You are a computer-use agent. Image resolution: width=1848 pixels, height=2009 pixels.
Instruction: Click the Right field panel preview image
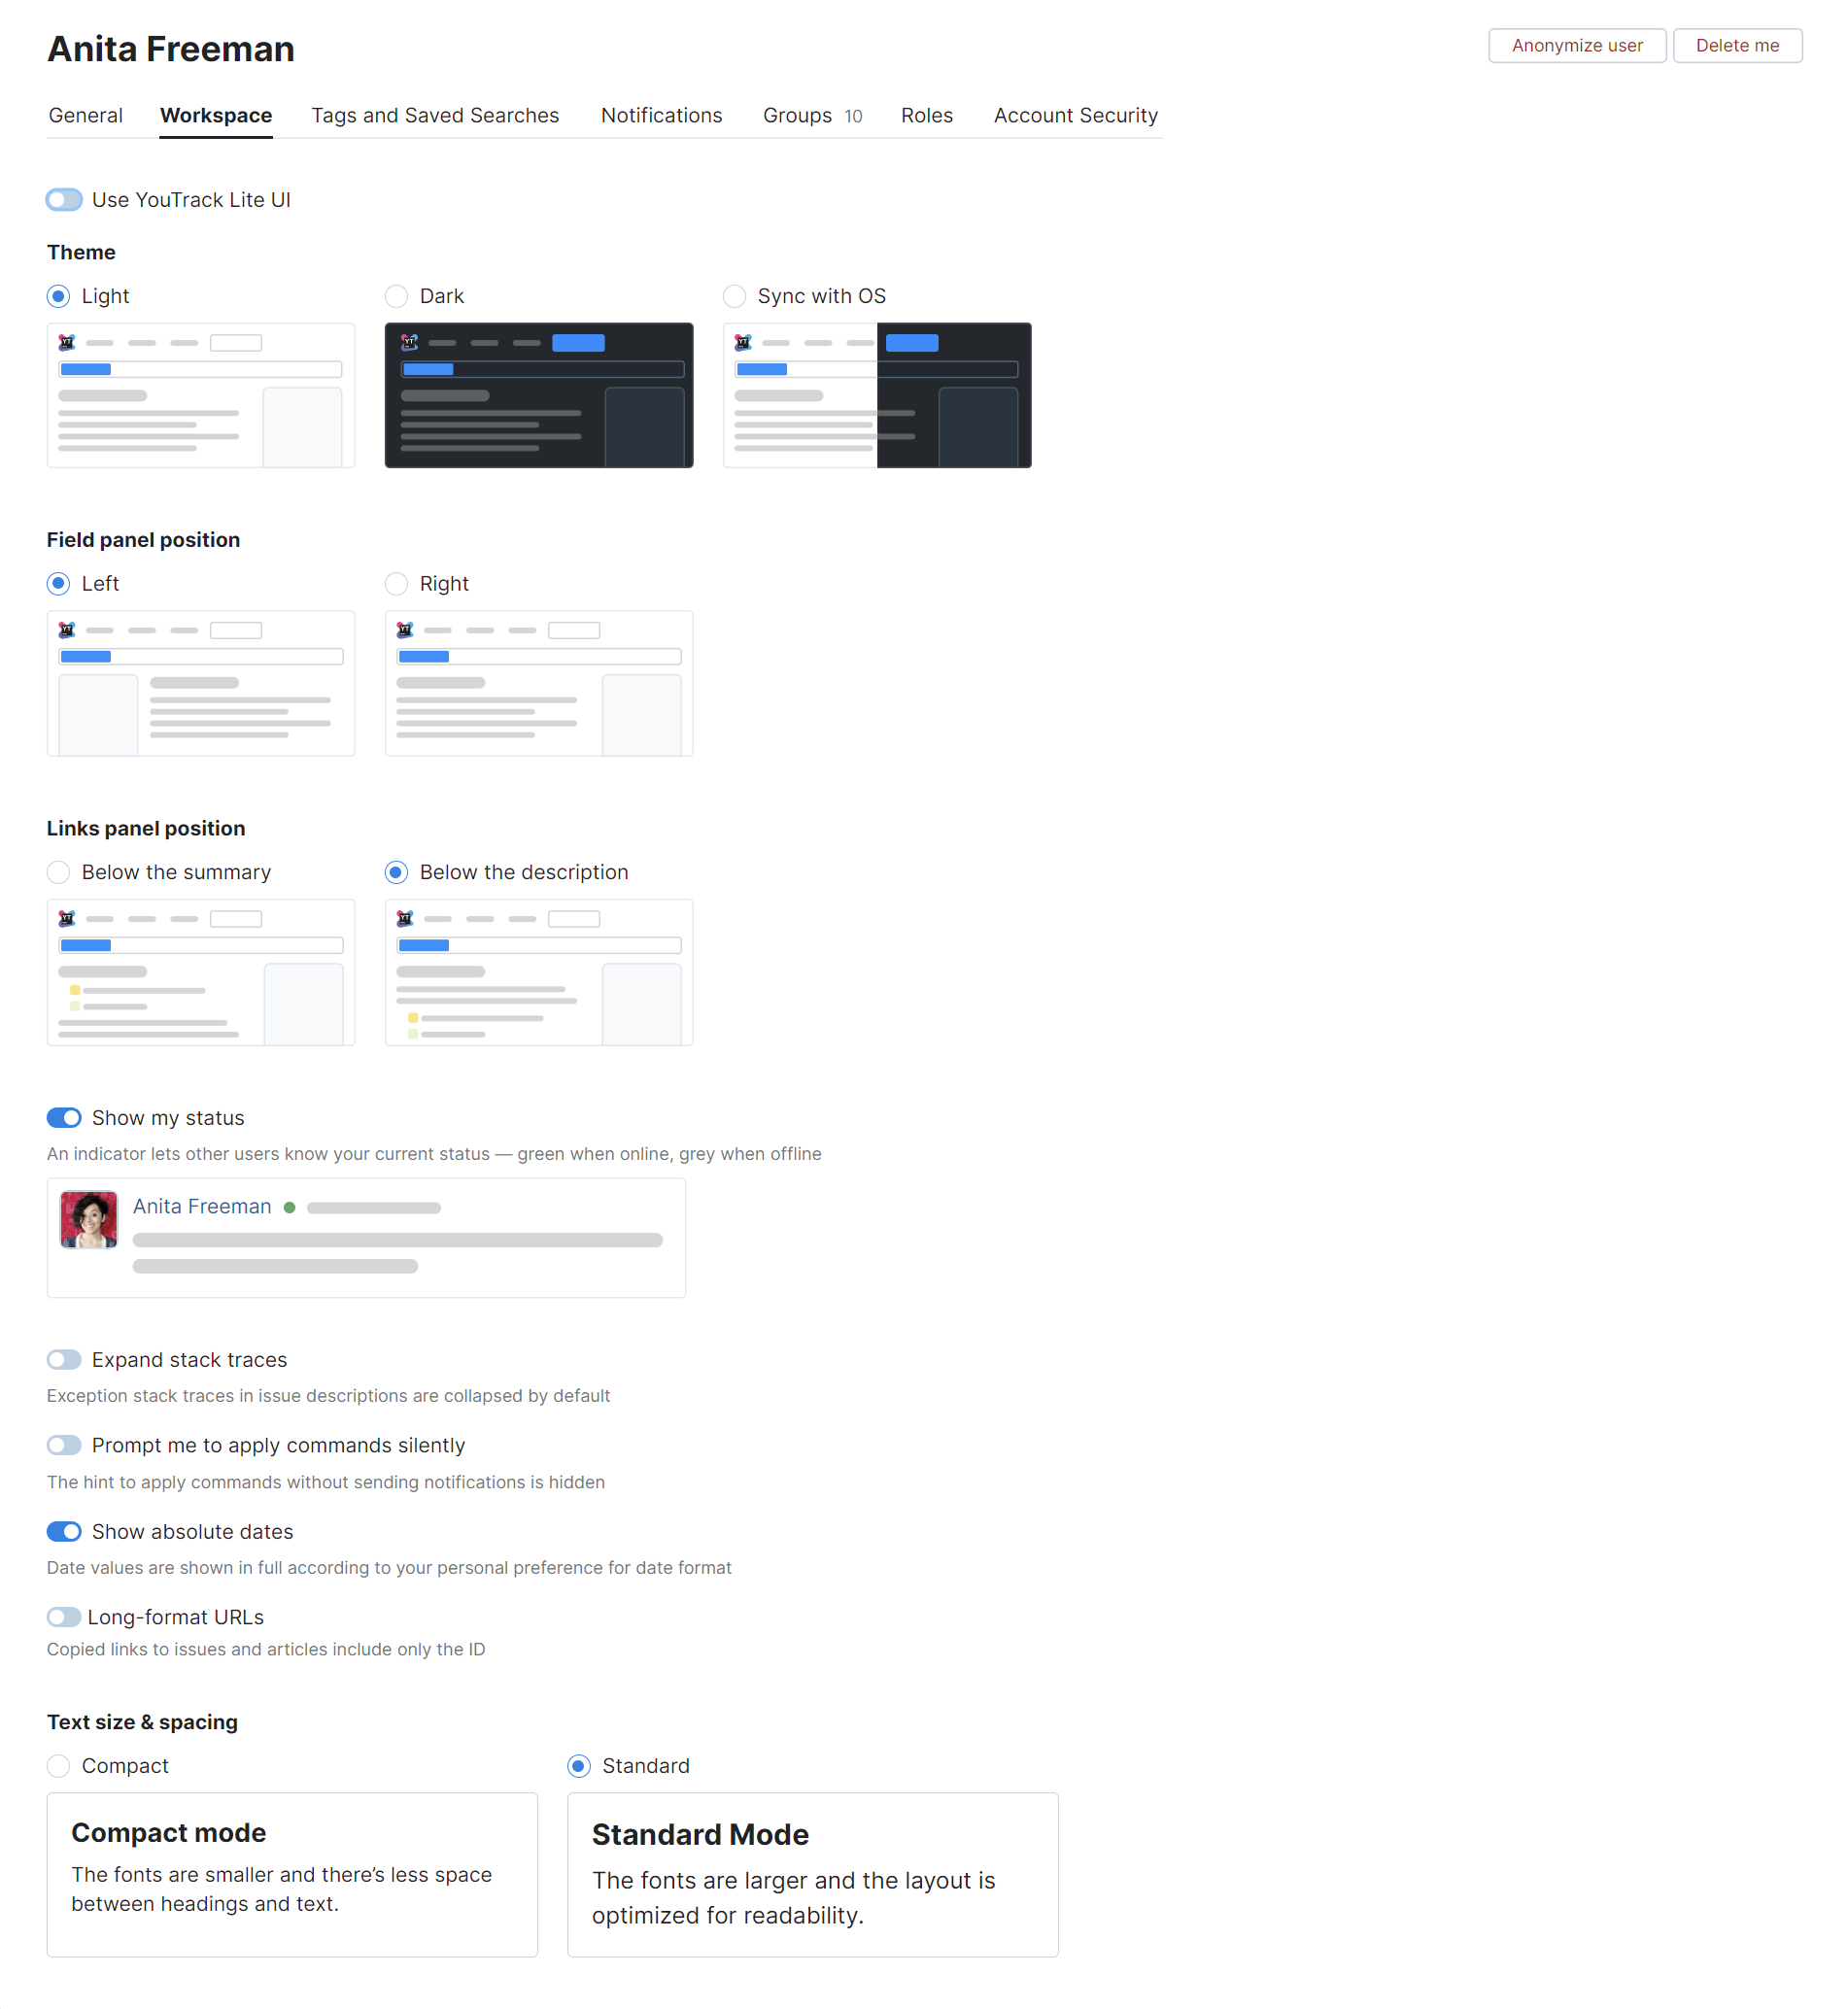(x=539, y=683)
